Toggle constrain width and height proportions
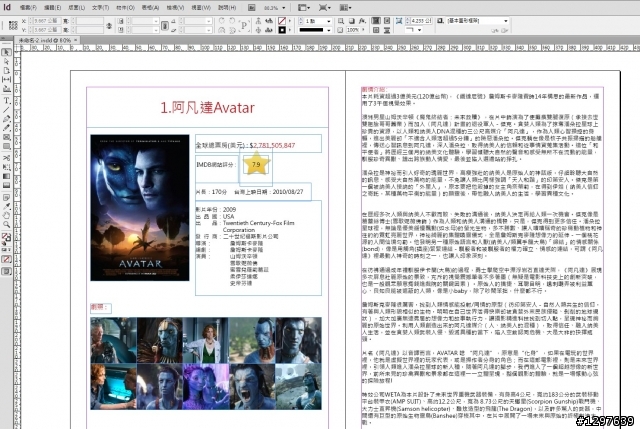 click(109, 25)
